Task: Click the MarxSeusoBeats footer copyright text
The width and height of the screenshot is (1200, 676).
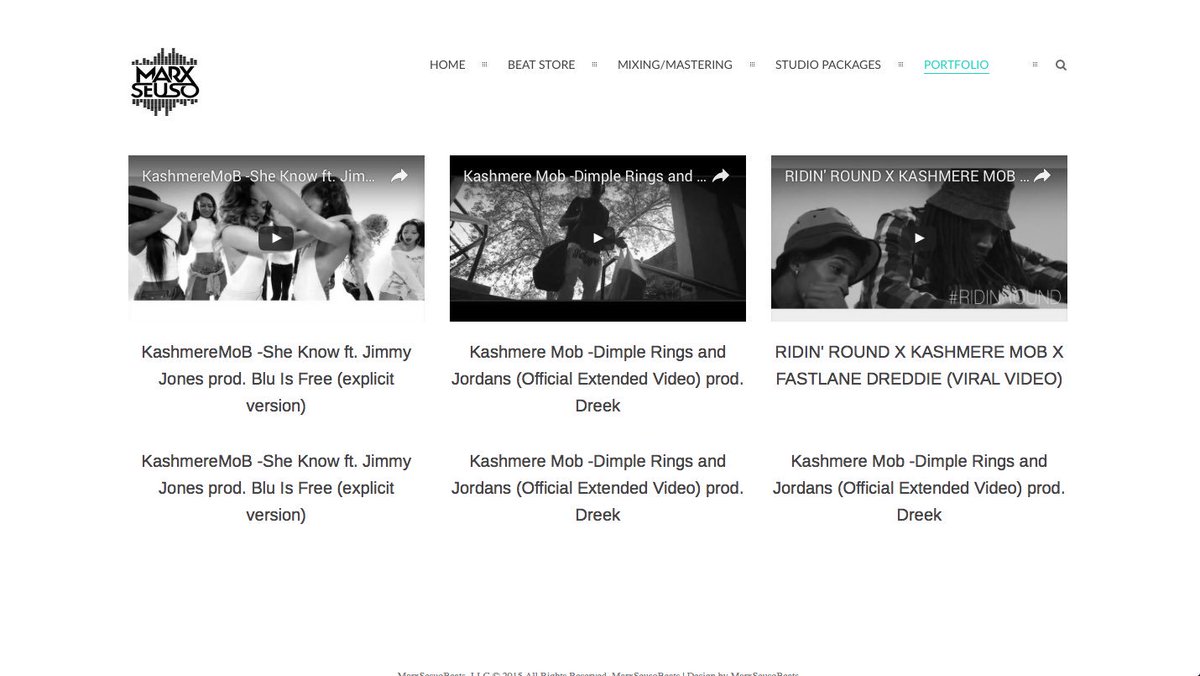Action: click(598, 673)
